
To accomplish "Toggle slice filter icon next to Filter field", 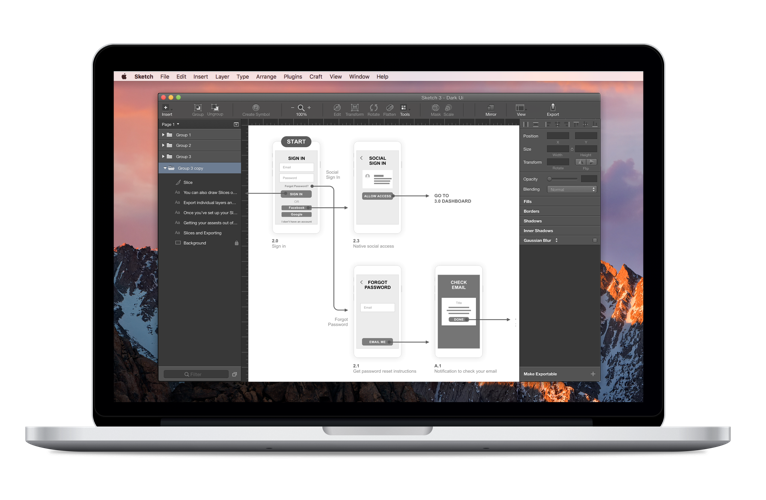I will (234, 374).
